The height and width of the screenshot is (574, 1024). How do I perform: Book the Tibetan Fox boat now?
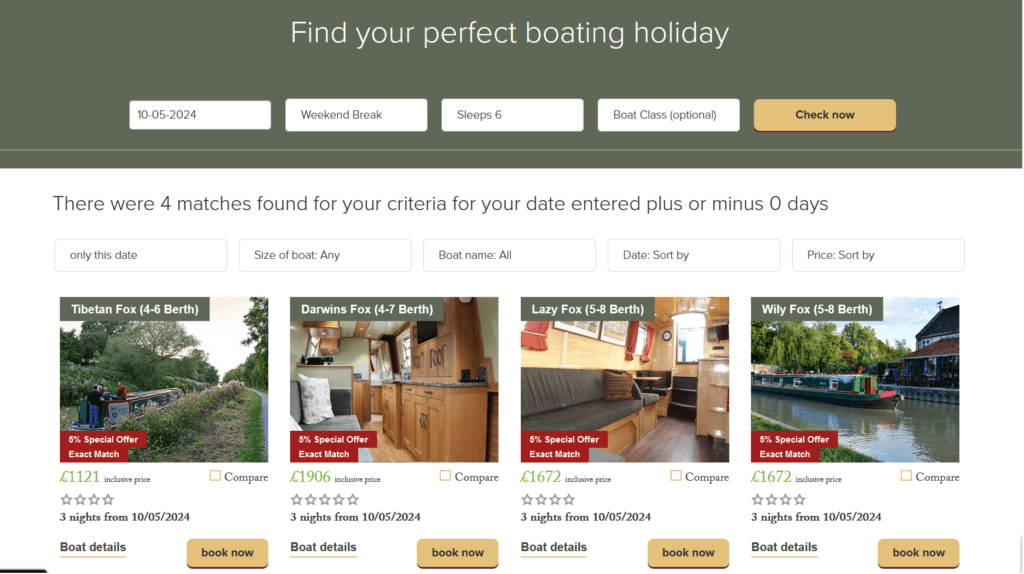(227, 552)
